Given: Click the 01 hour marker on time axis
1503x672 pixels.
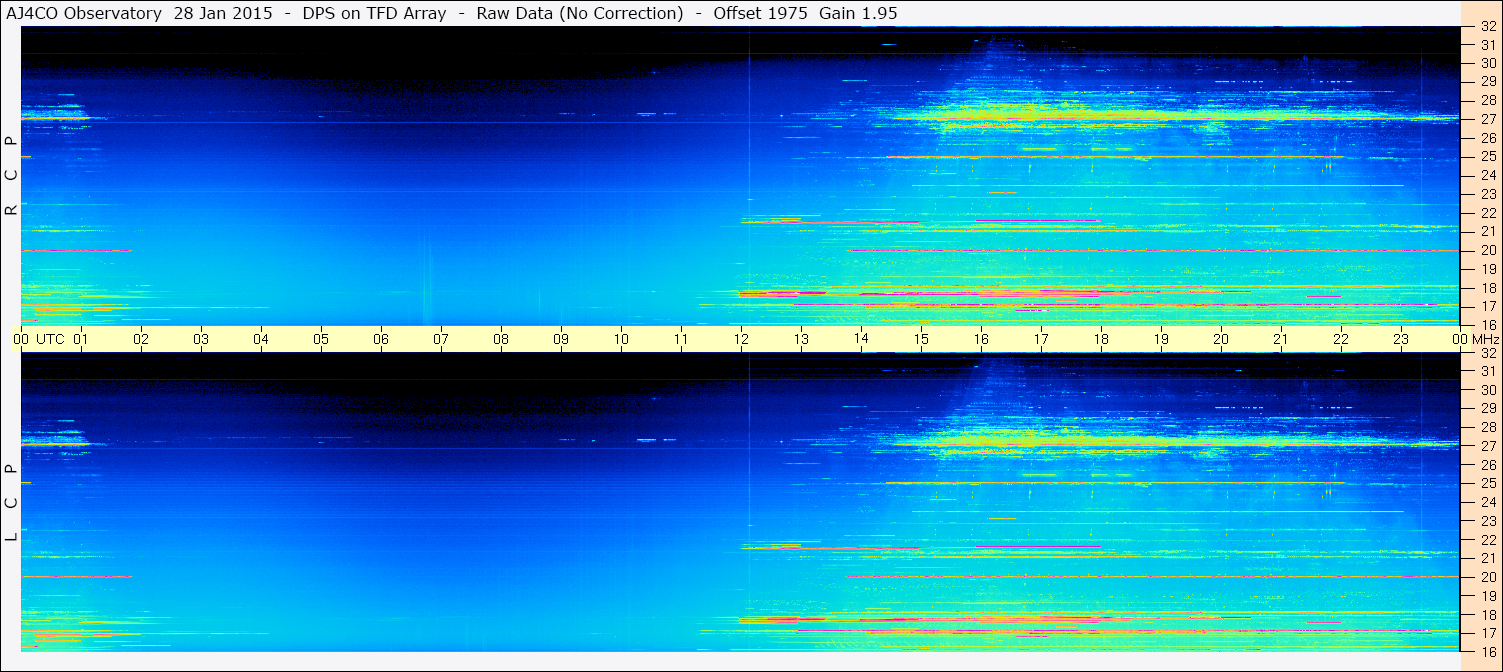Looking at the screenshot, I should pos(81,339).
